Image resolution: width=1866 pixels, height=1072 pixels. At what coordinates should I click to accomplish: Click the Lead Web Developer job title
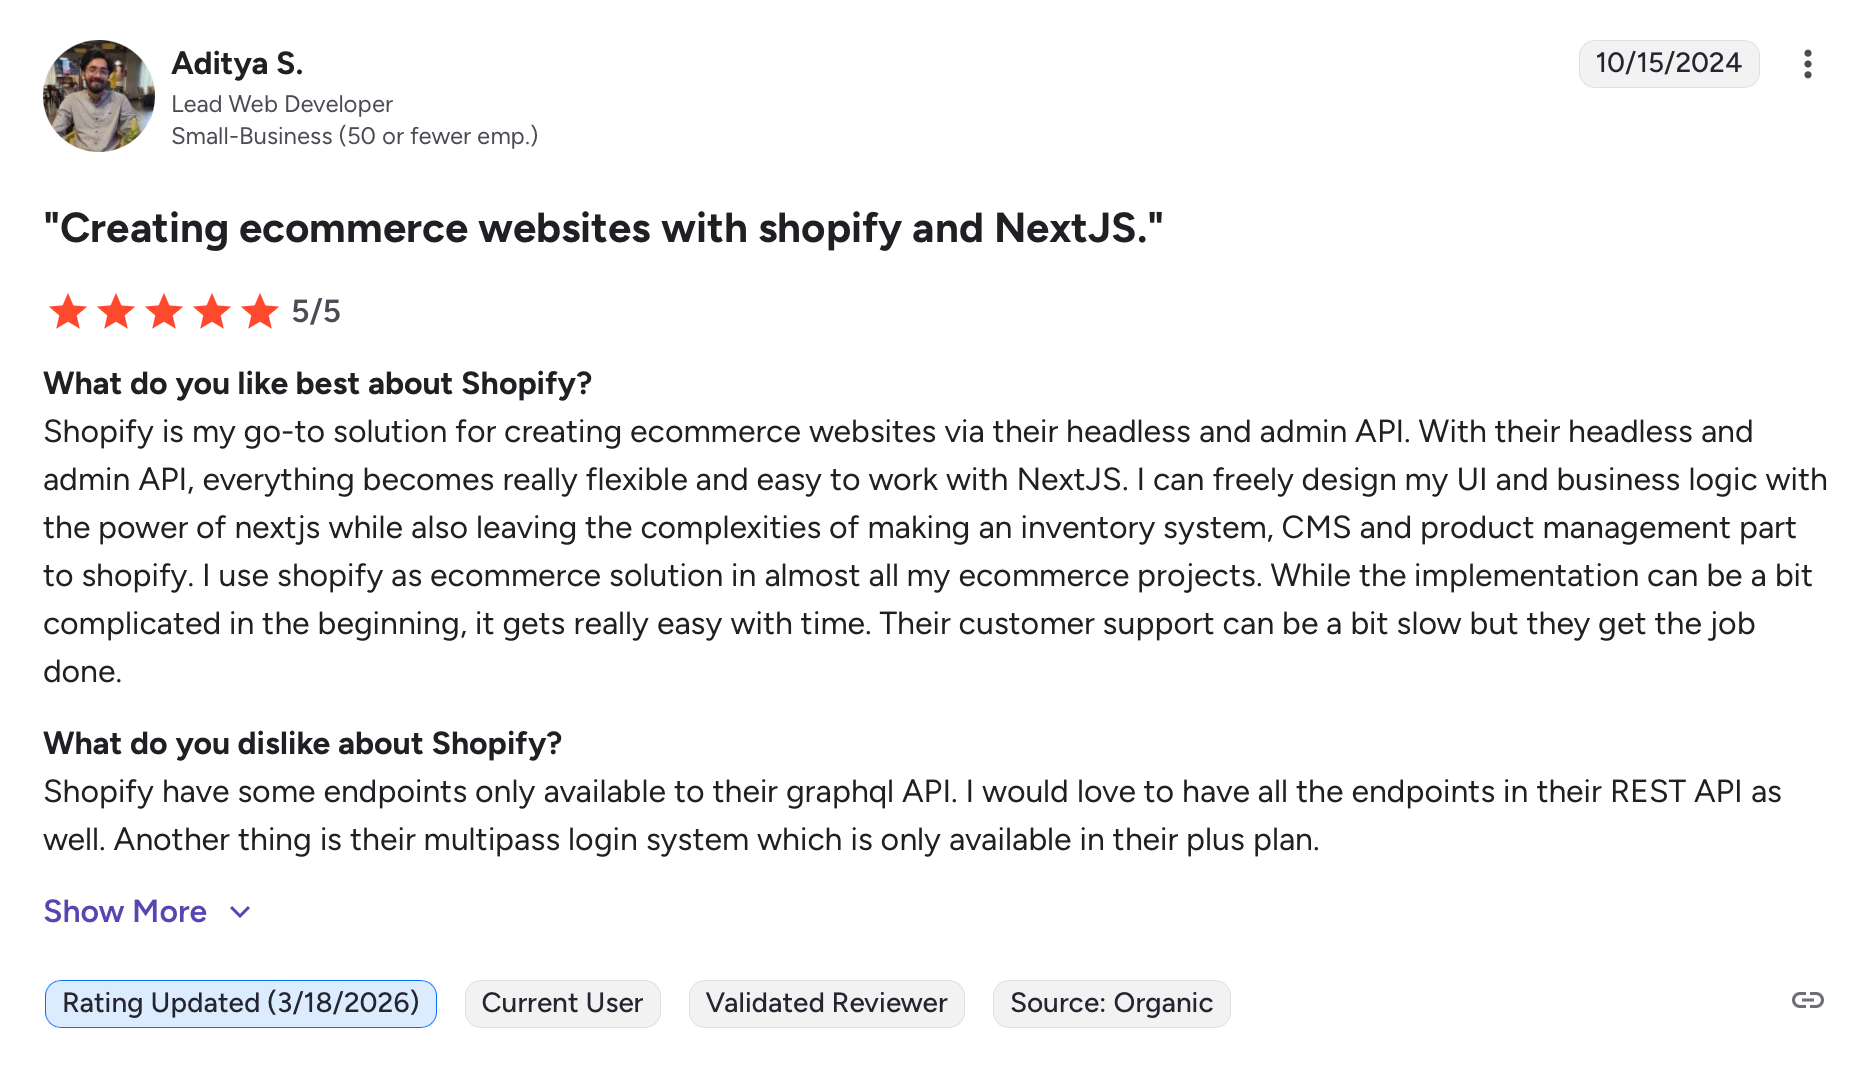click(282, 104)
